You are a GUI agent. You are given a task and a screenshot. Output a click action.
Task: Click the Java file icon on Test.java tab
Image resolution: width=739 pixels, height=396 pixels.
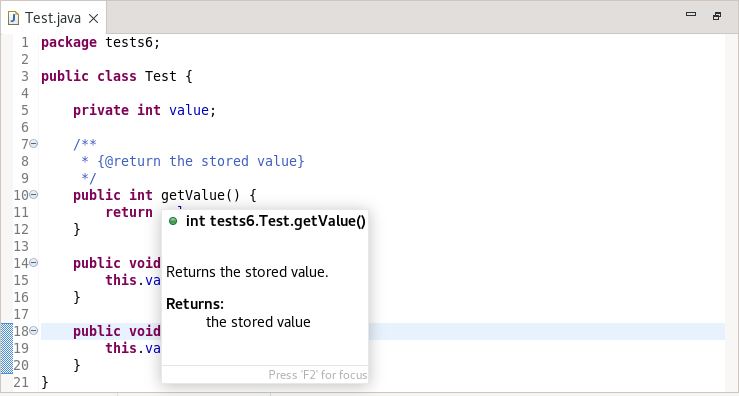(x=13, y=18)
